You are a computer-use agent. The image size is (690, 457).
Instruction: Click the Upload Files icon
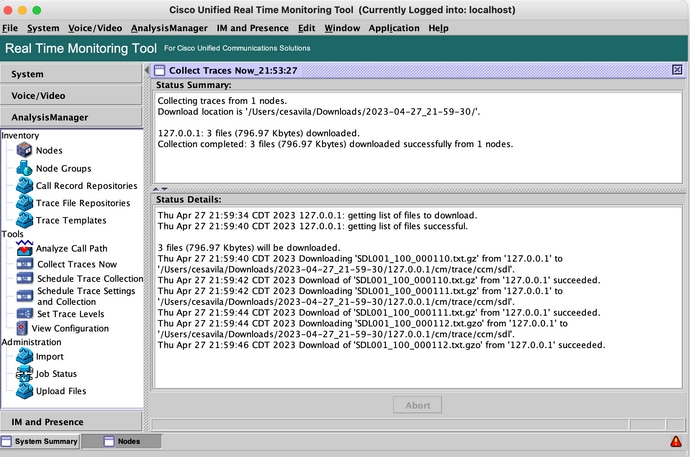[24, 391]
